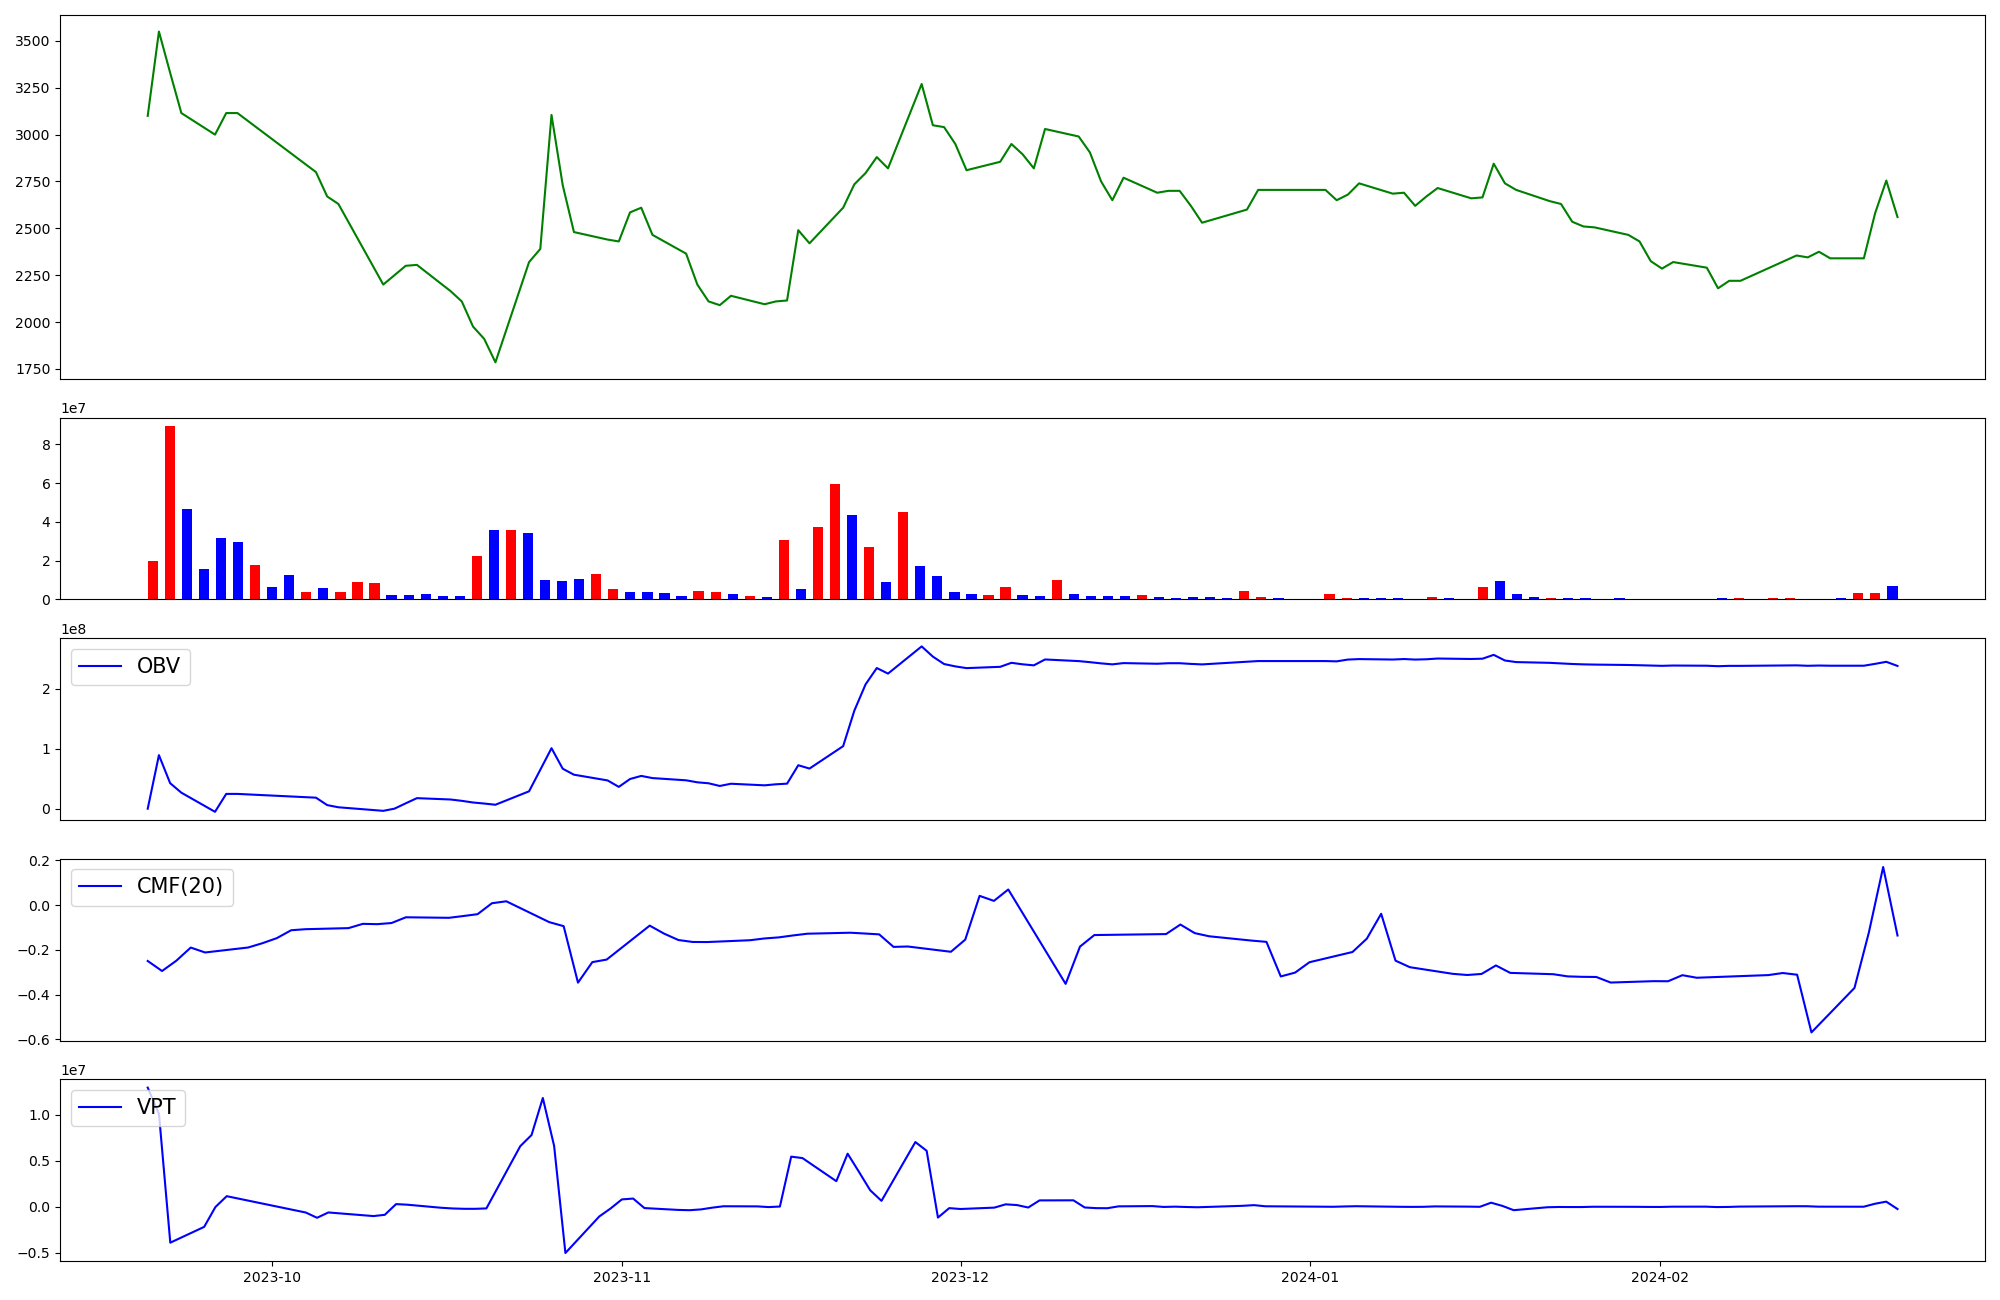Click the 3500 price axis tick label

point(33,41)
